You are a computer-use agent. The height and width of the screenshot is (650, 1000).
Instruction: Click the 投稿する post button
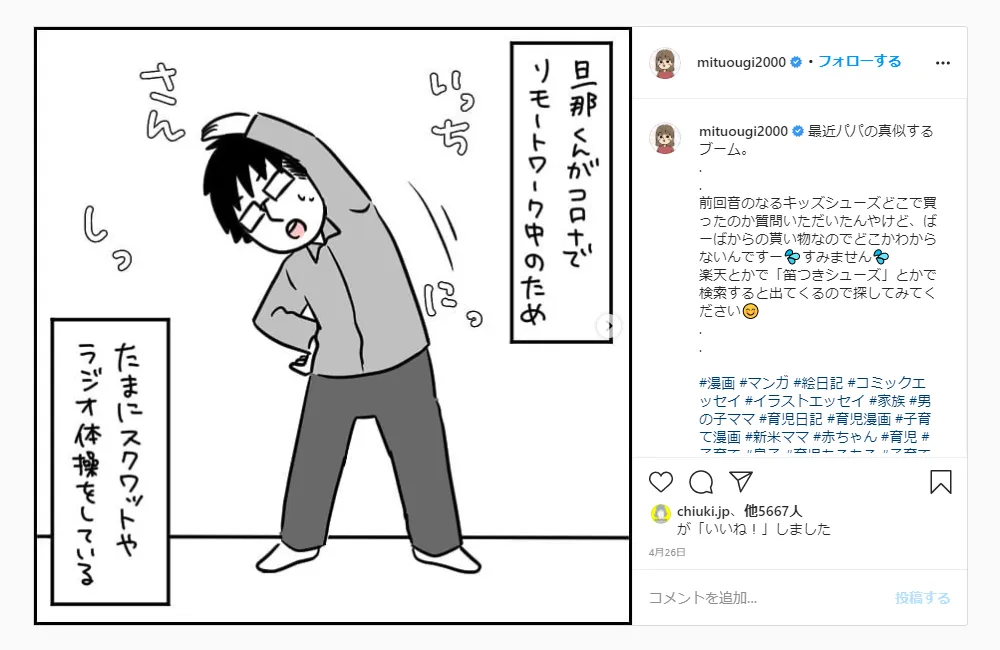point(922,598)
